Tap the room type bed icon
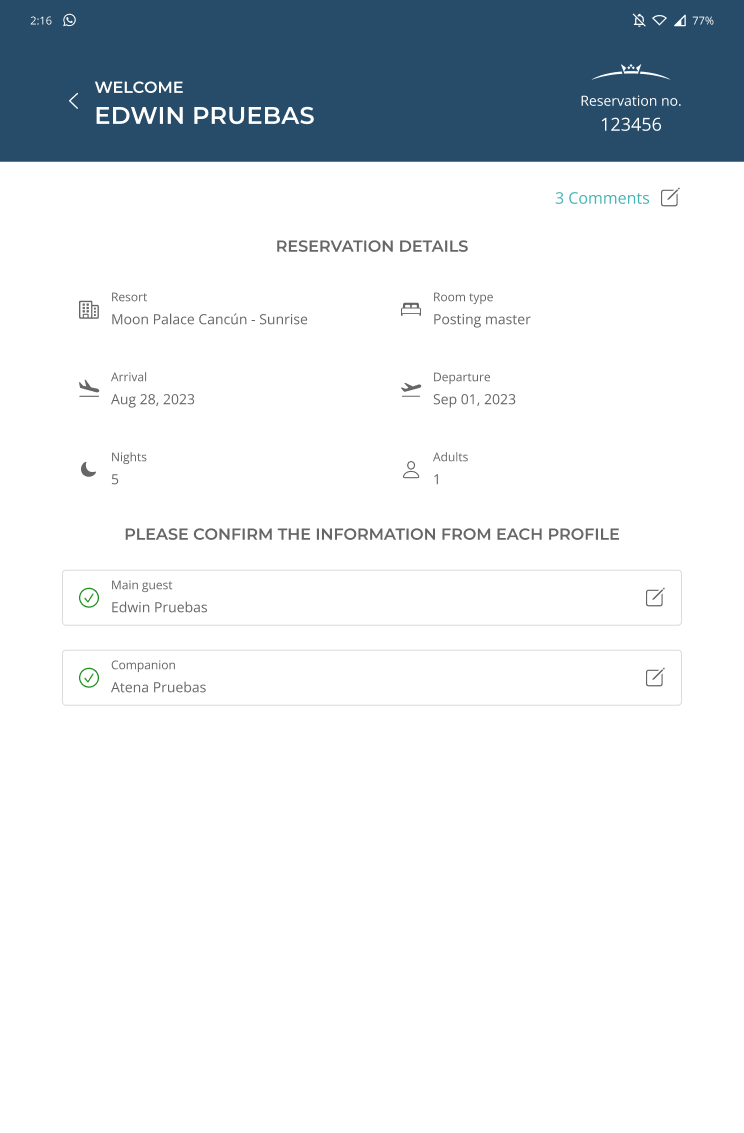This screenshot has height=1133, width=744. click(411, 309)
